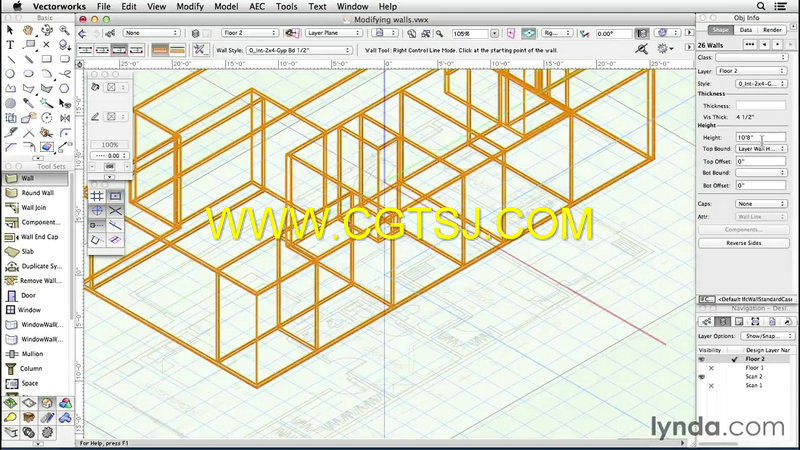Open the Style dropdown in Obj Info
Image resolution: width=800 pixels, height=450 pixels.
coord(761,83)
